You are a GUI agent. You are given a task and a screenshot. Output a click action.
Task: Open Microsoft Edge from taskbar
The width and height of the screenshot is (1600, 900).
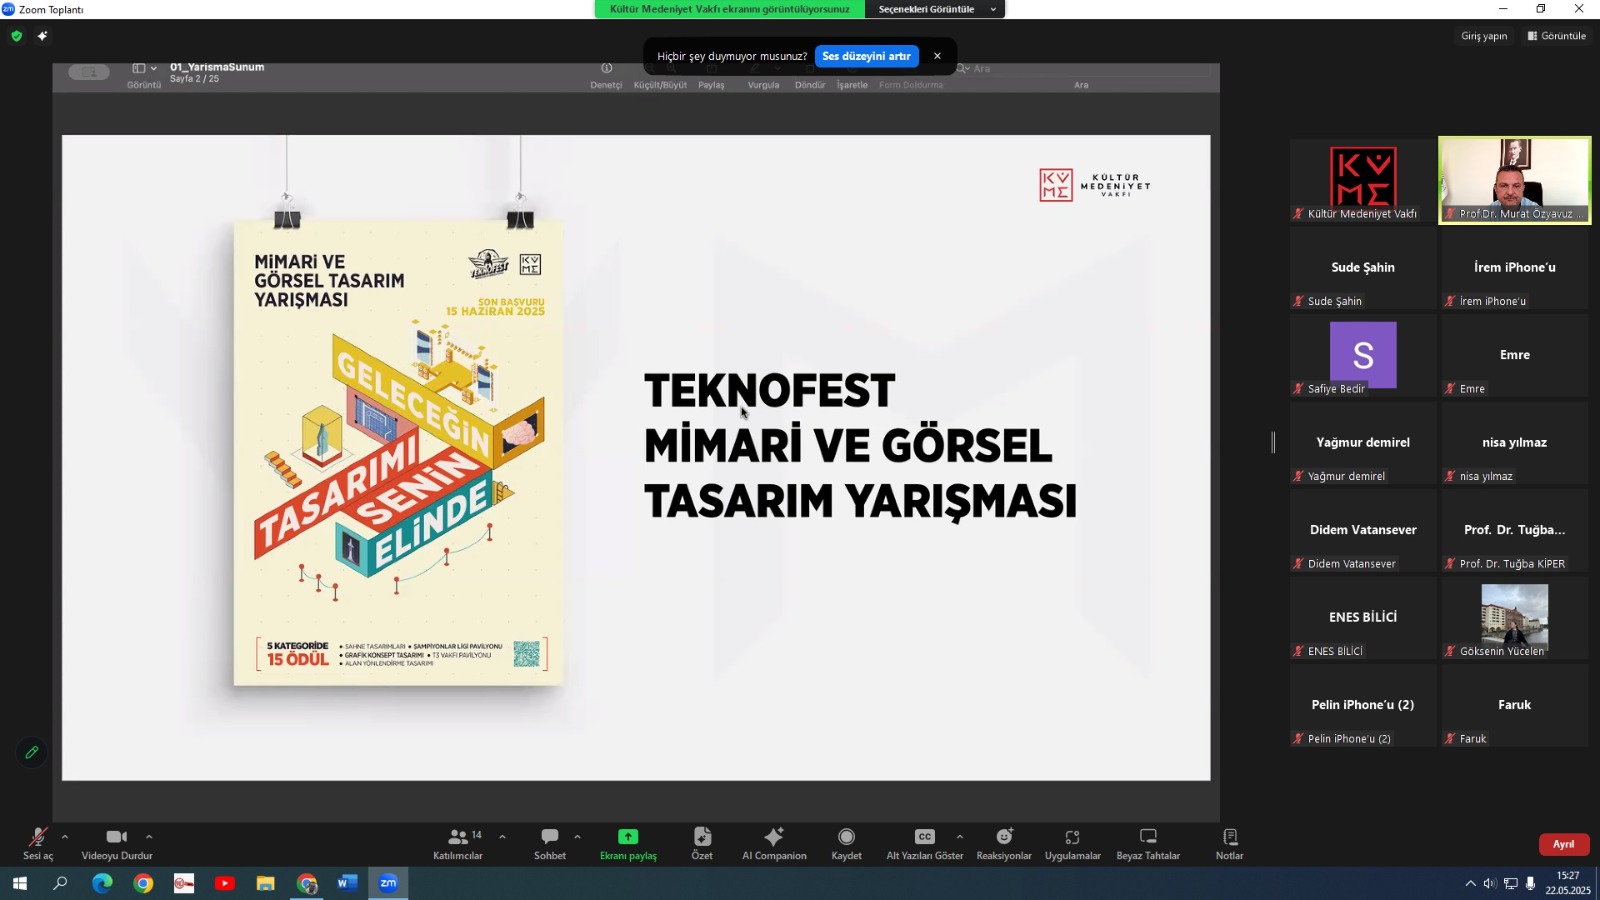click(x=102, y=883)
